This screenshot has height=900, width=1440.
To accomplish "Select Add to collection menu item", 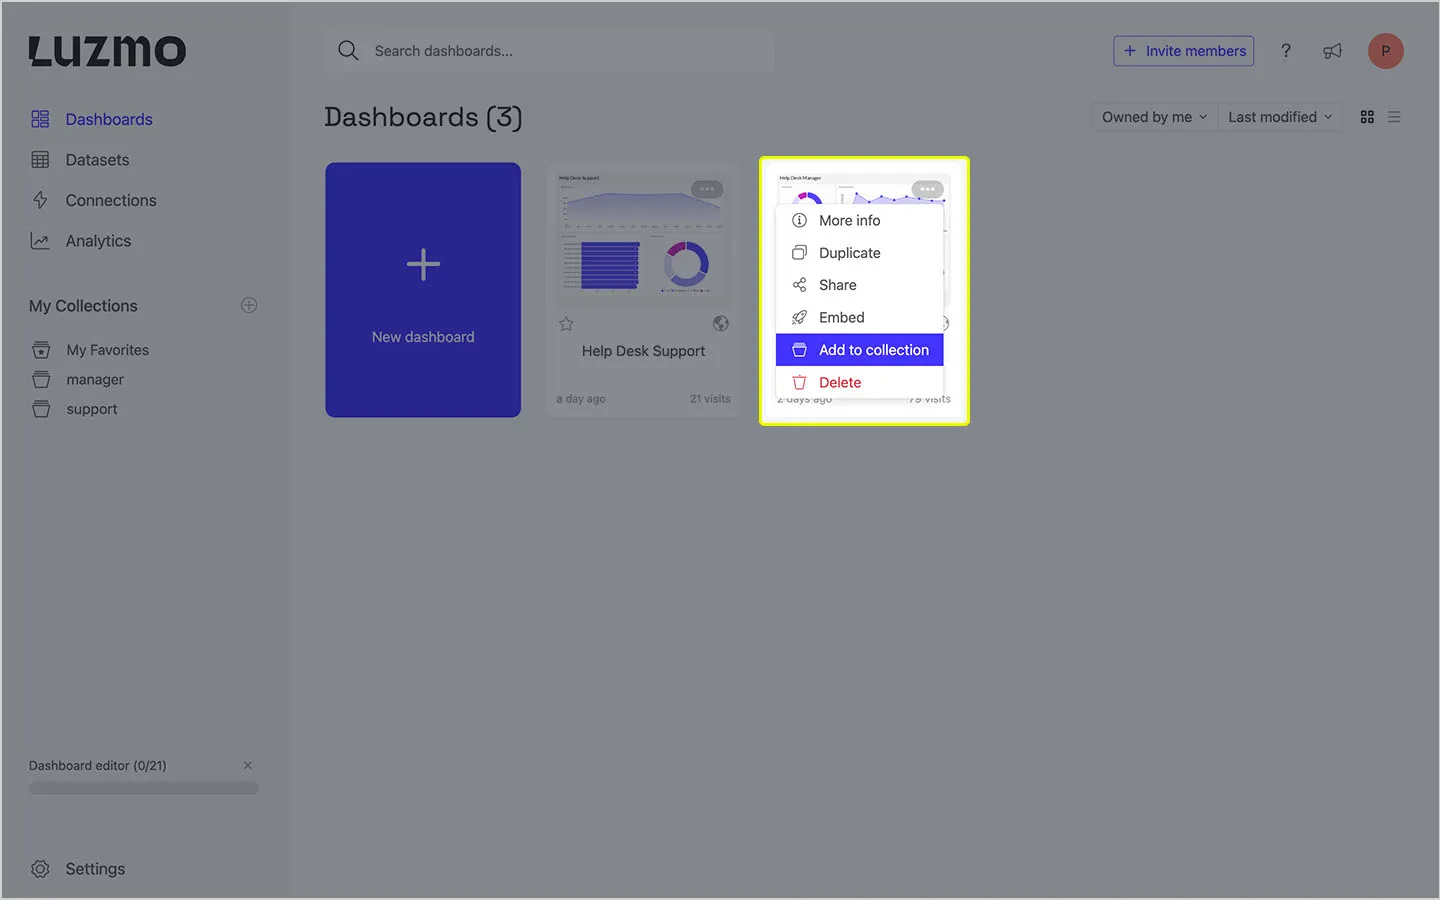I will pos(859,350).
